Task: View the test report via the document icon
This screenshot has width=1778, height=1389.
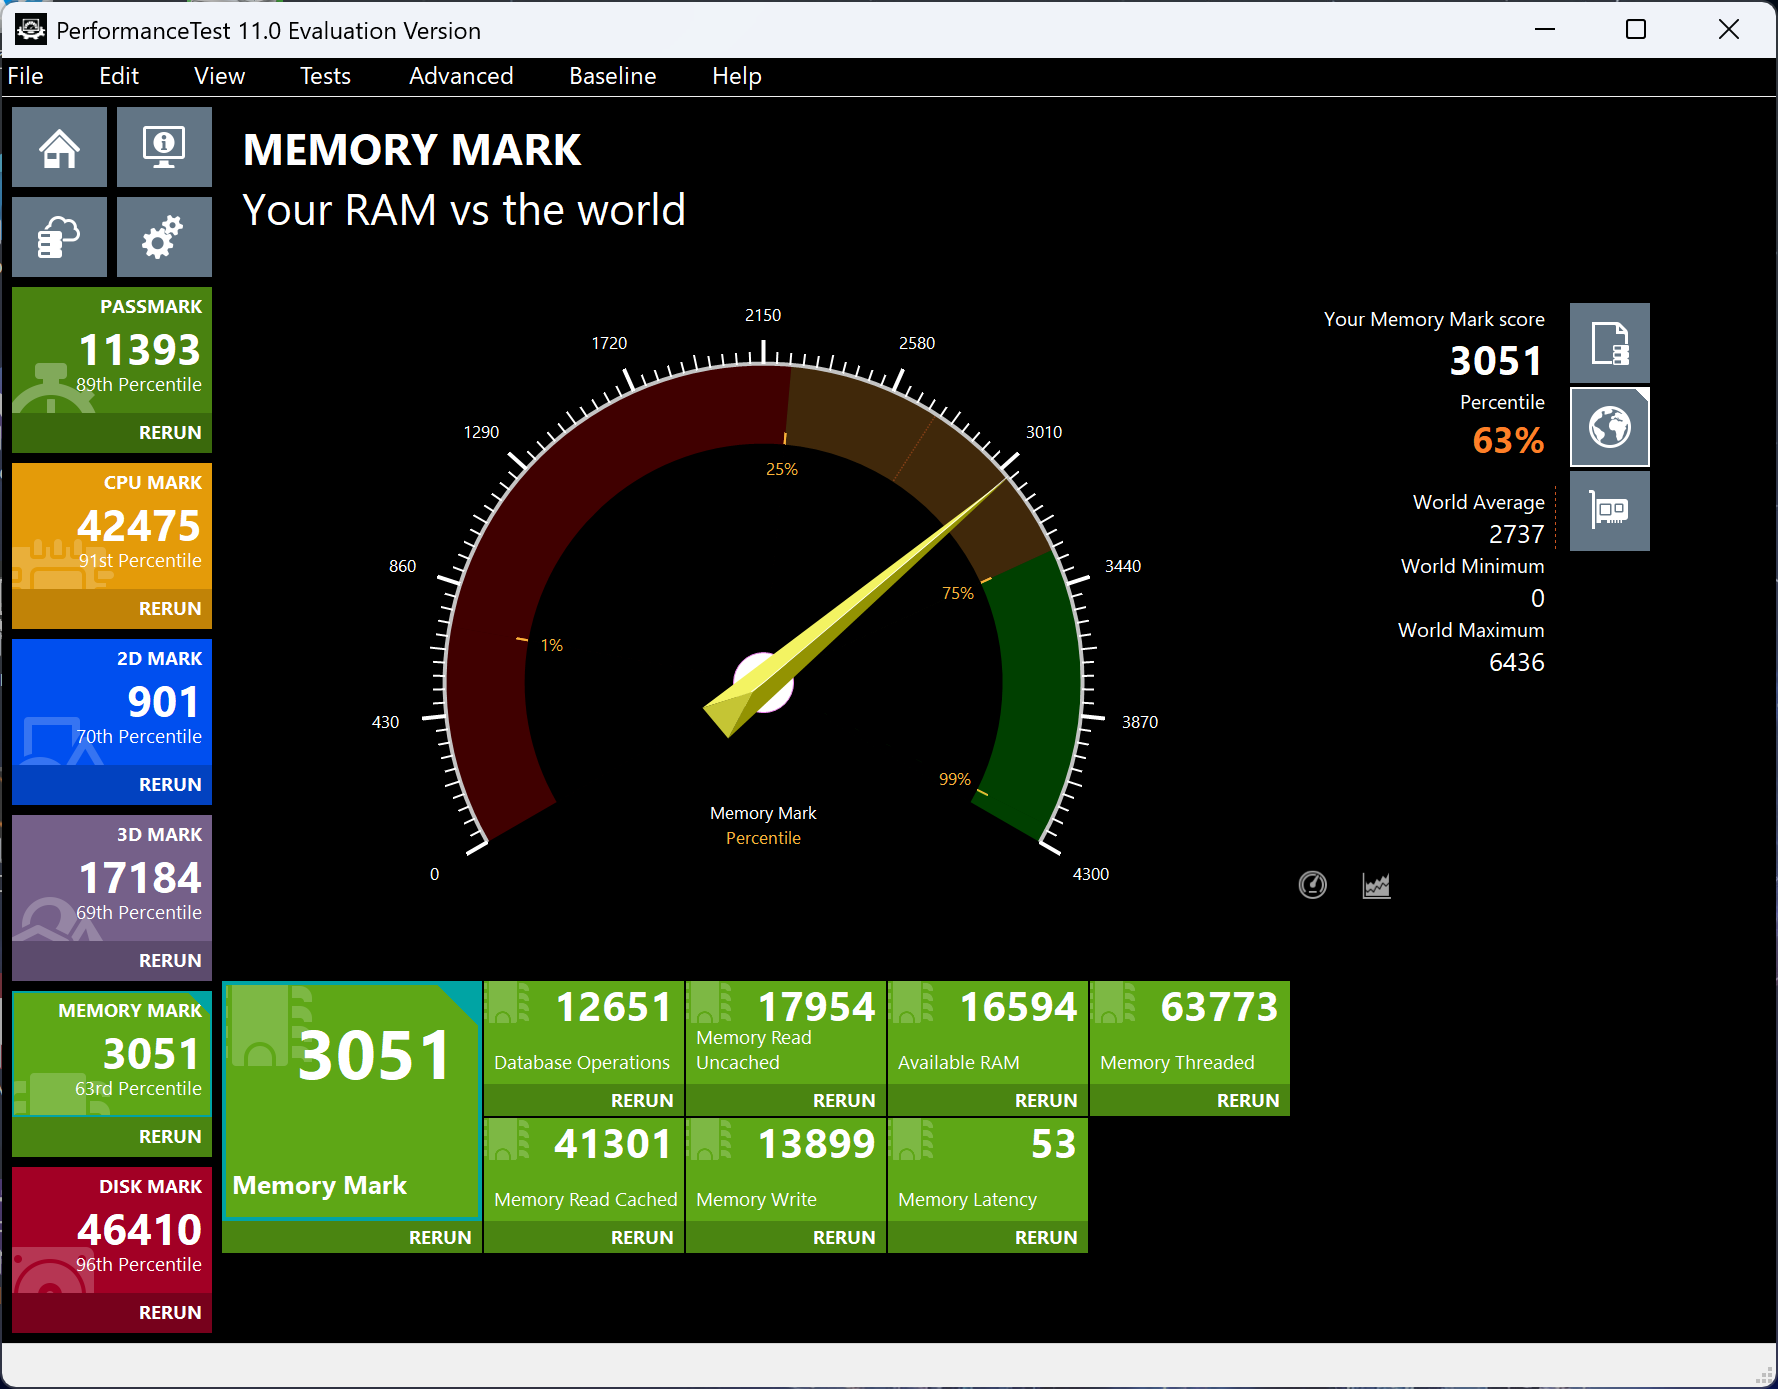Action: coord(1609,343)
